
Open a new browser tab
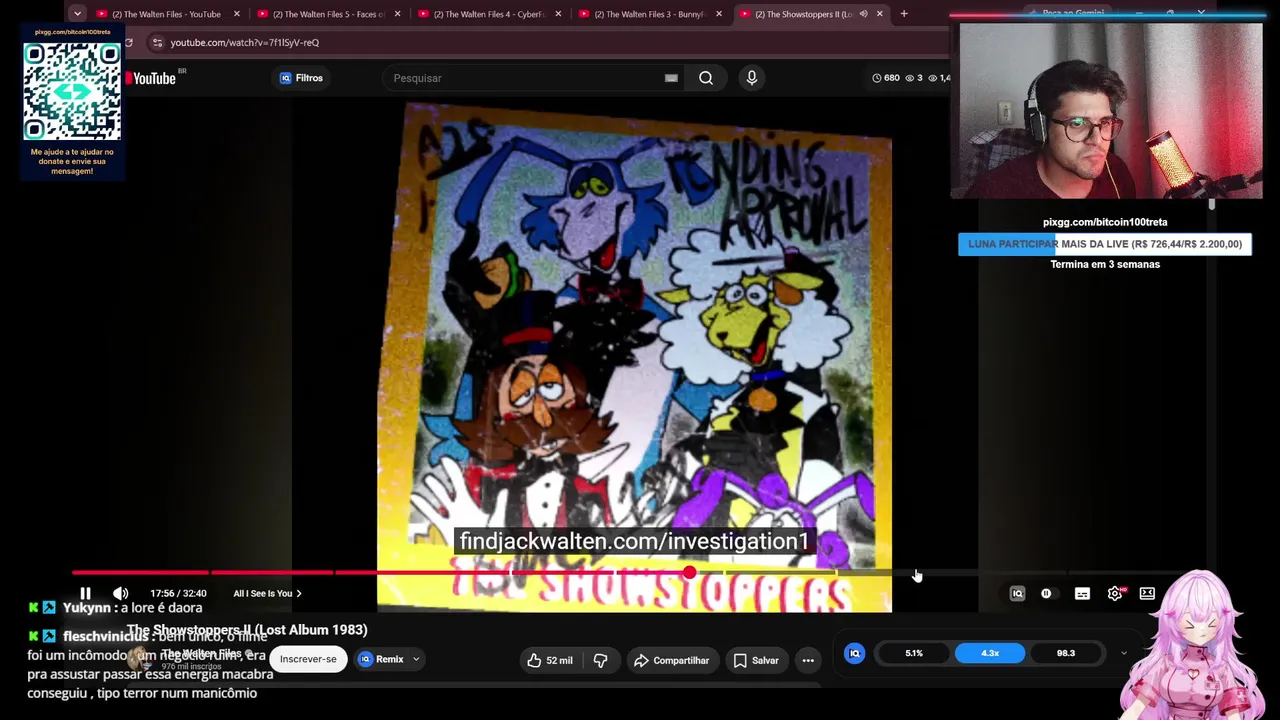(904, 14)
